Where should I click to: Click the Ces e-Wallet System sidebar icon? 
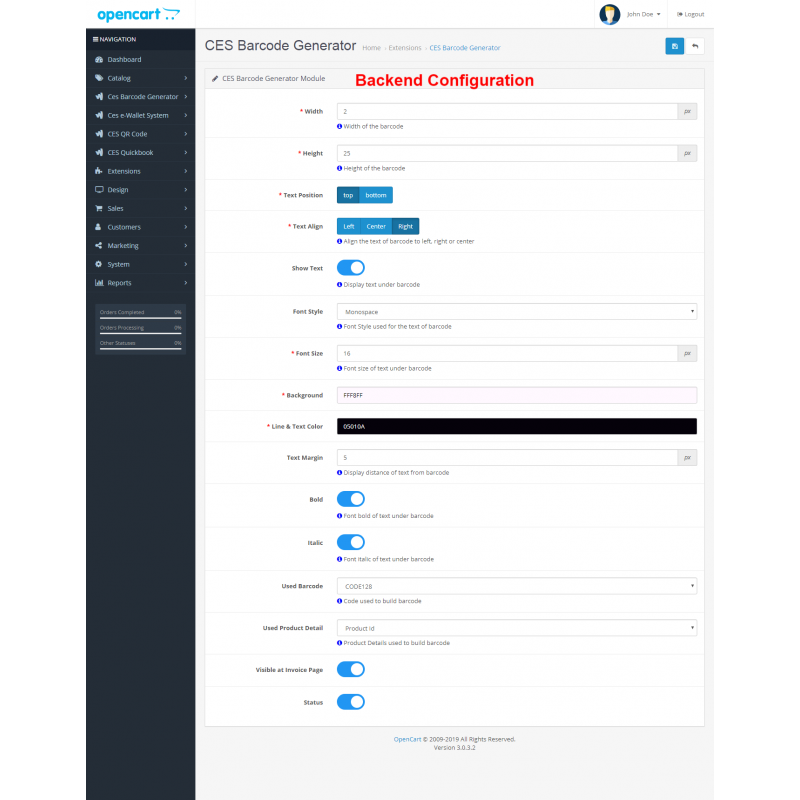coord(99,115)
